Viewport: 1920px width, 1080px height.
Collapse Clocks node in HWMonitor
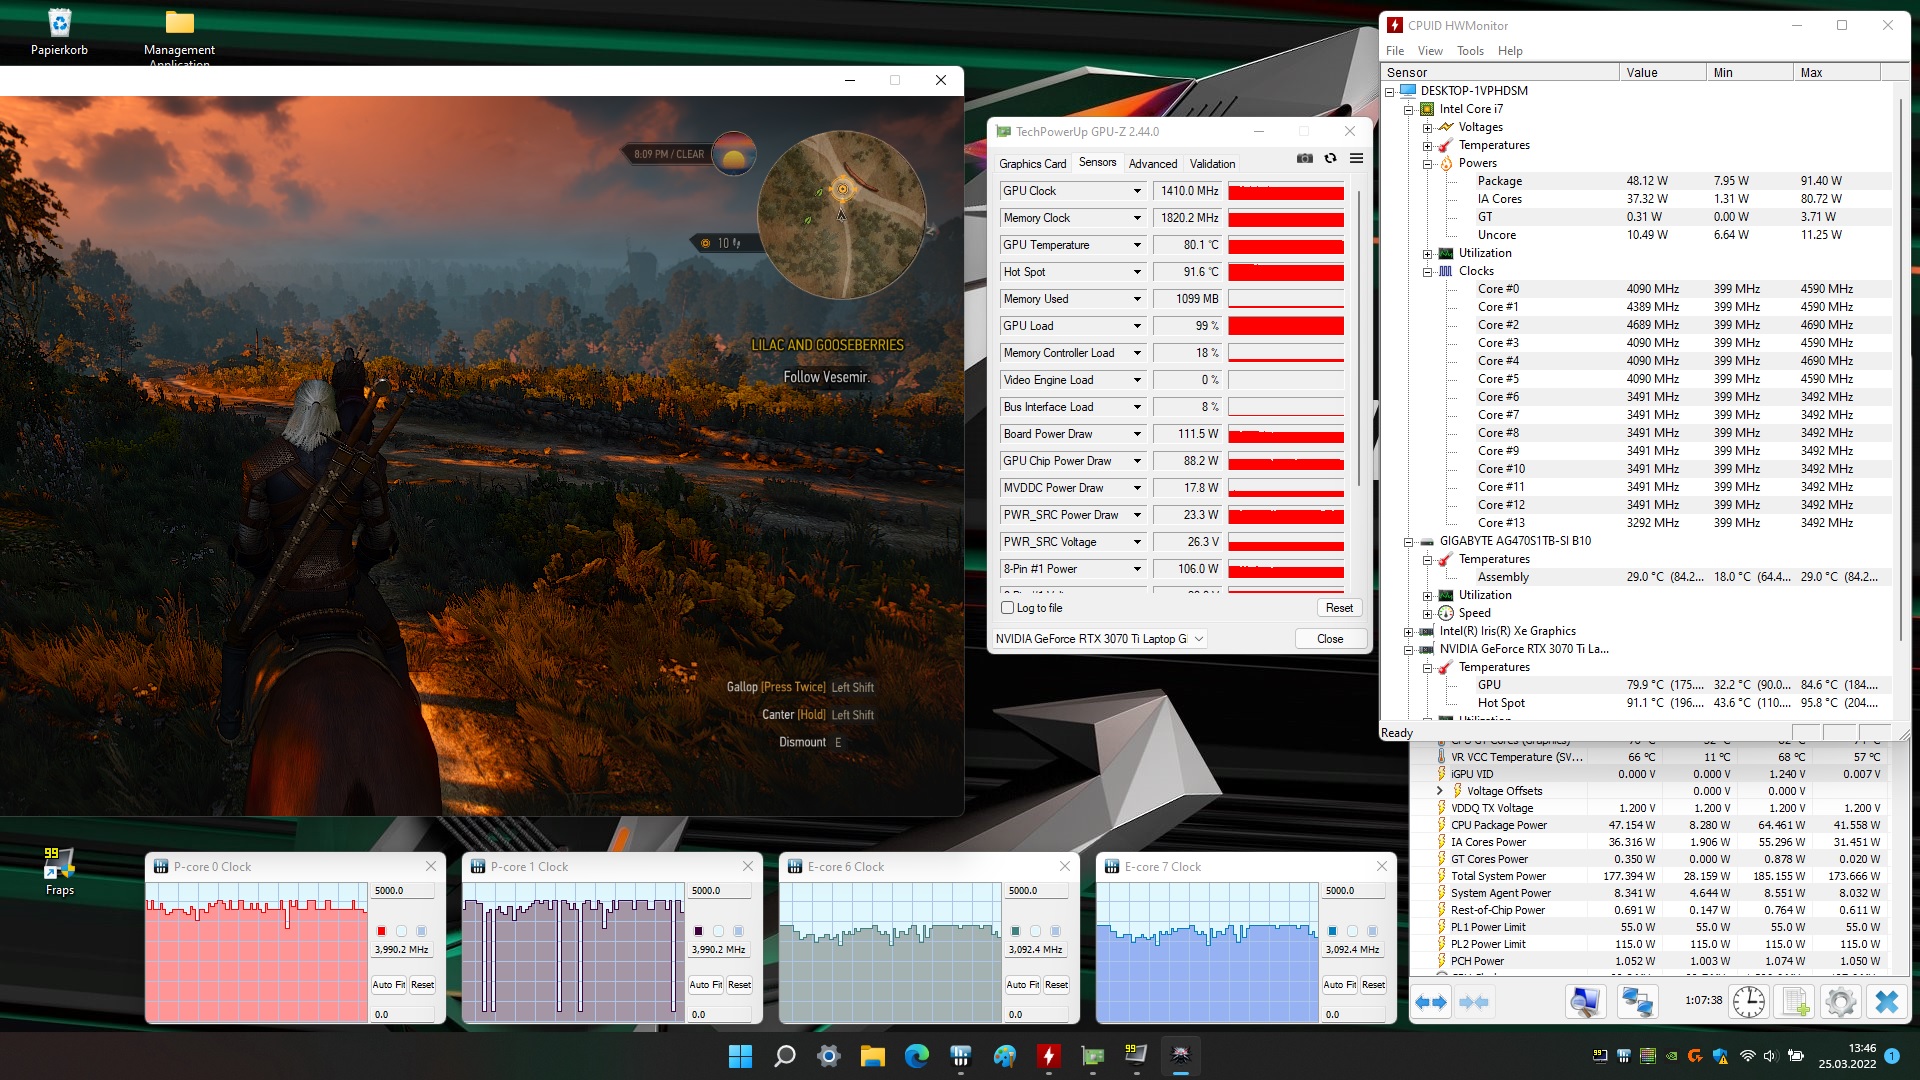1427,272
